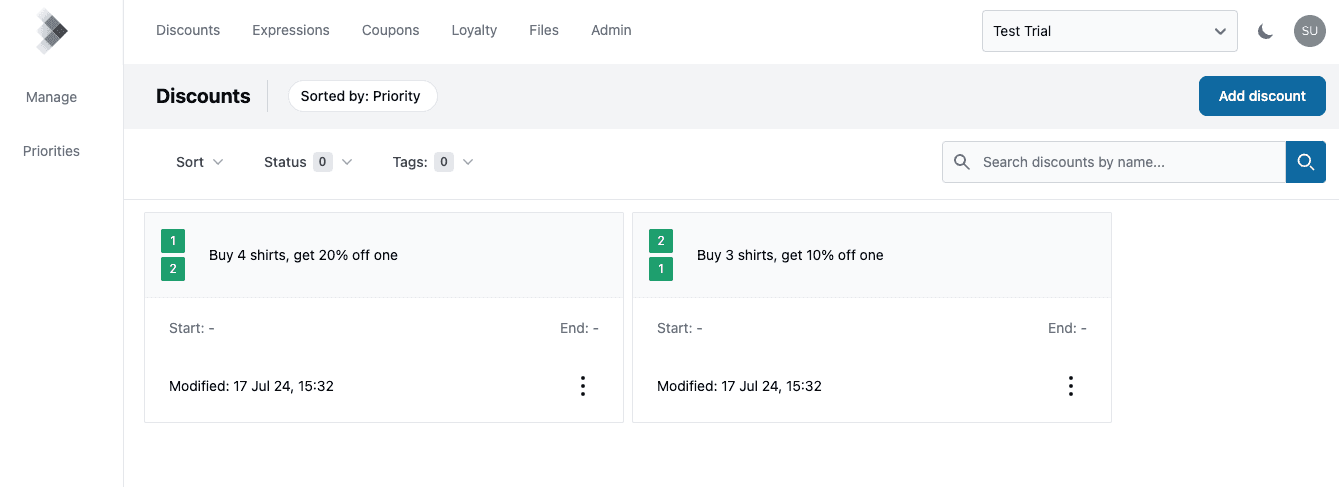This screenshot has width=1339, height=487.
Task: Expand the Status filter dropdown
Action: pos(308,162)
